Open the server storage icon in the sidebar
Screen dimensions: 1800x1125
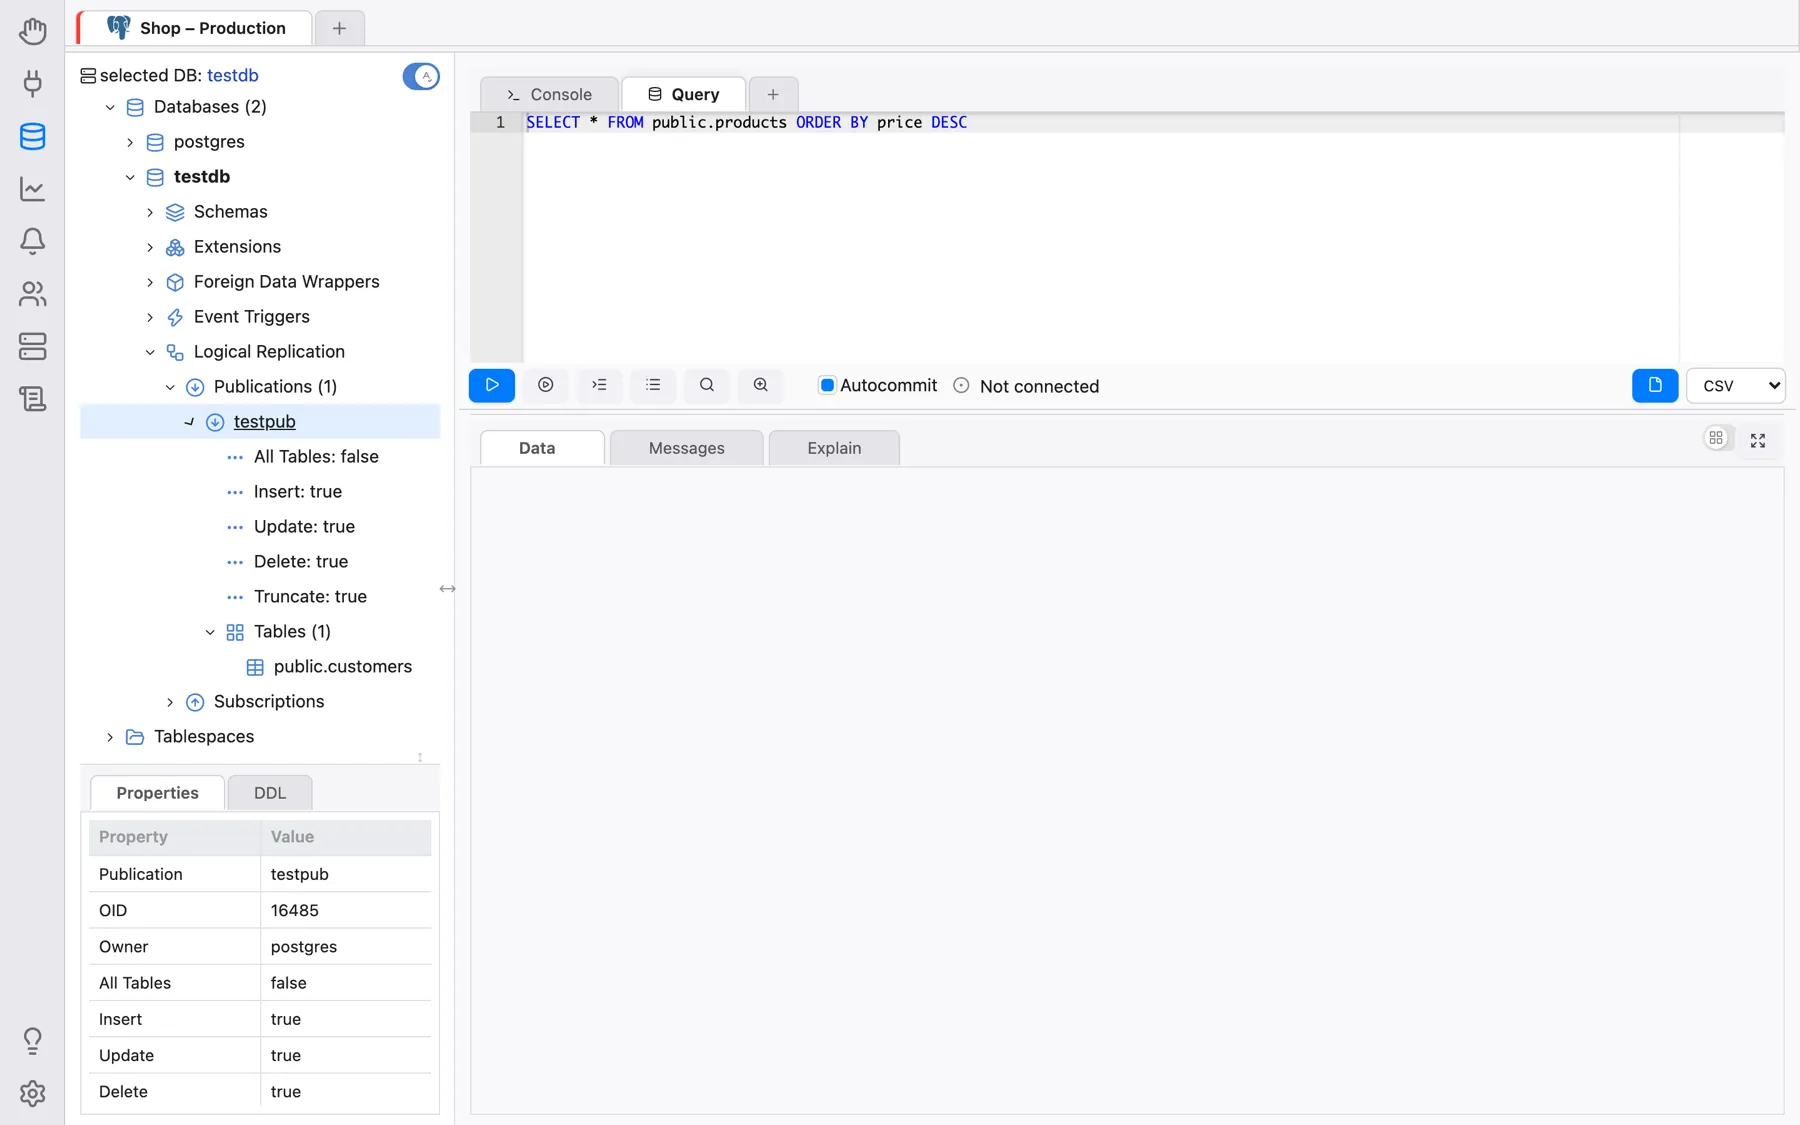point(32,346)
